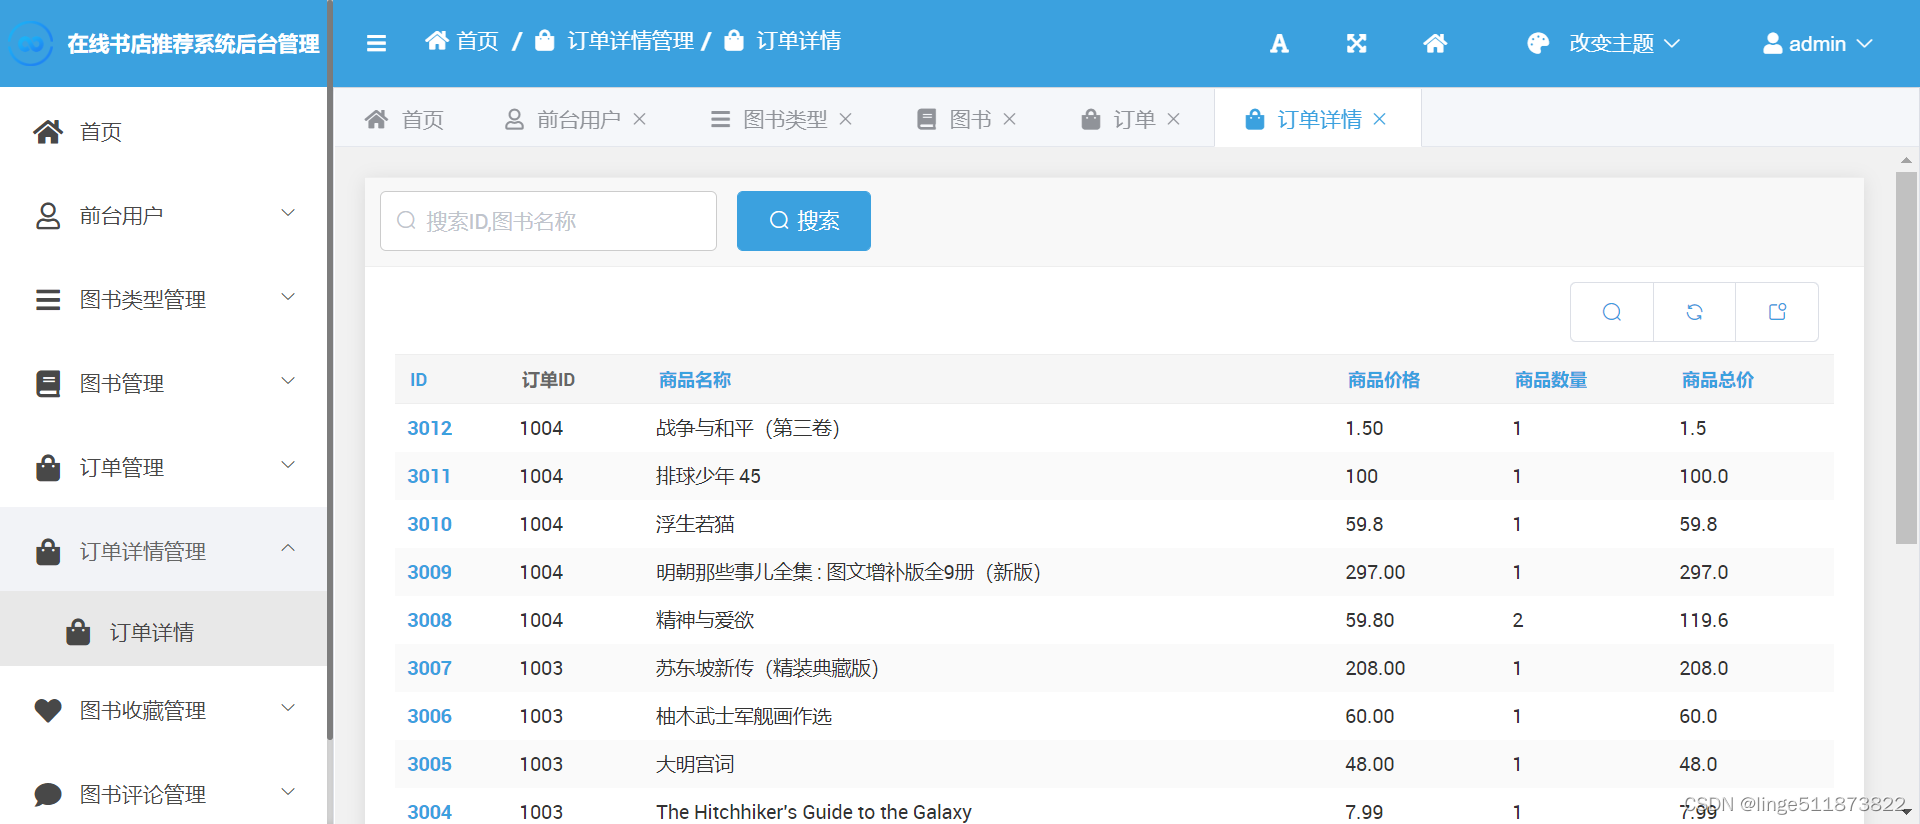Click the palette theme icon
The width and height of the screenshot is (1920, 824).
[1538, 43]
